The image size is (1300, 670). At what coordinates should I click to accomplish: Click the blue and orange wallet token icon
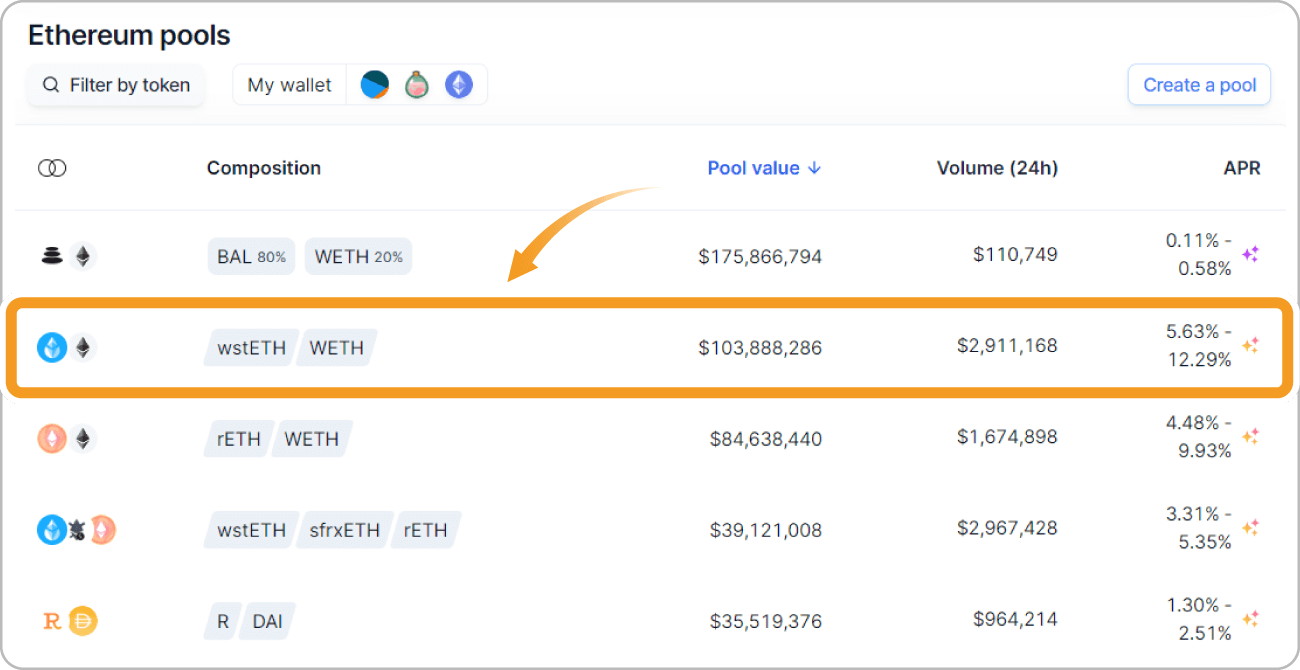375,85
